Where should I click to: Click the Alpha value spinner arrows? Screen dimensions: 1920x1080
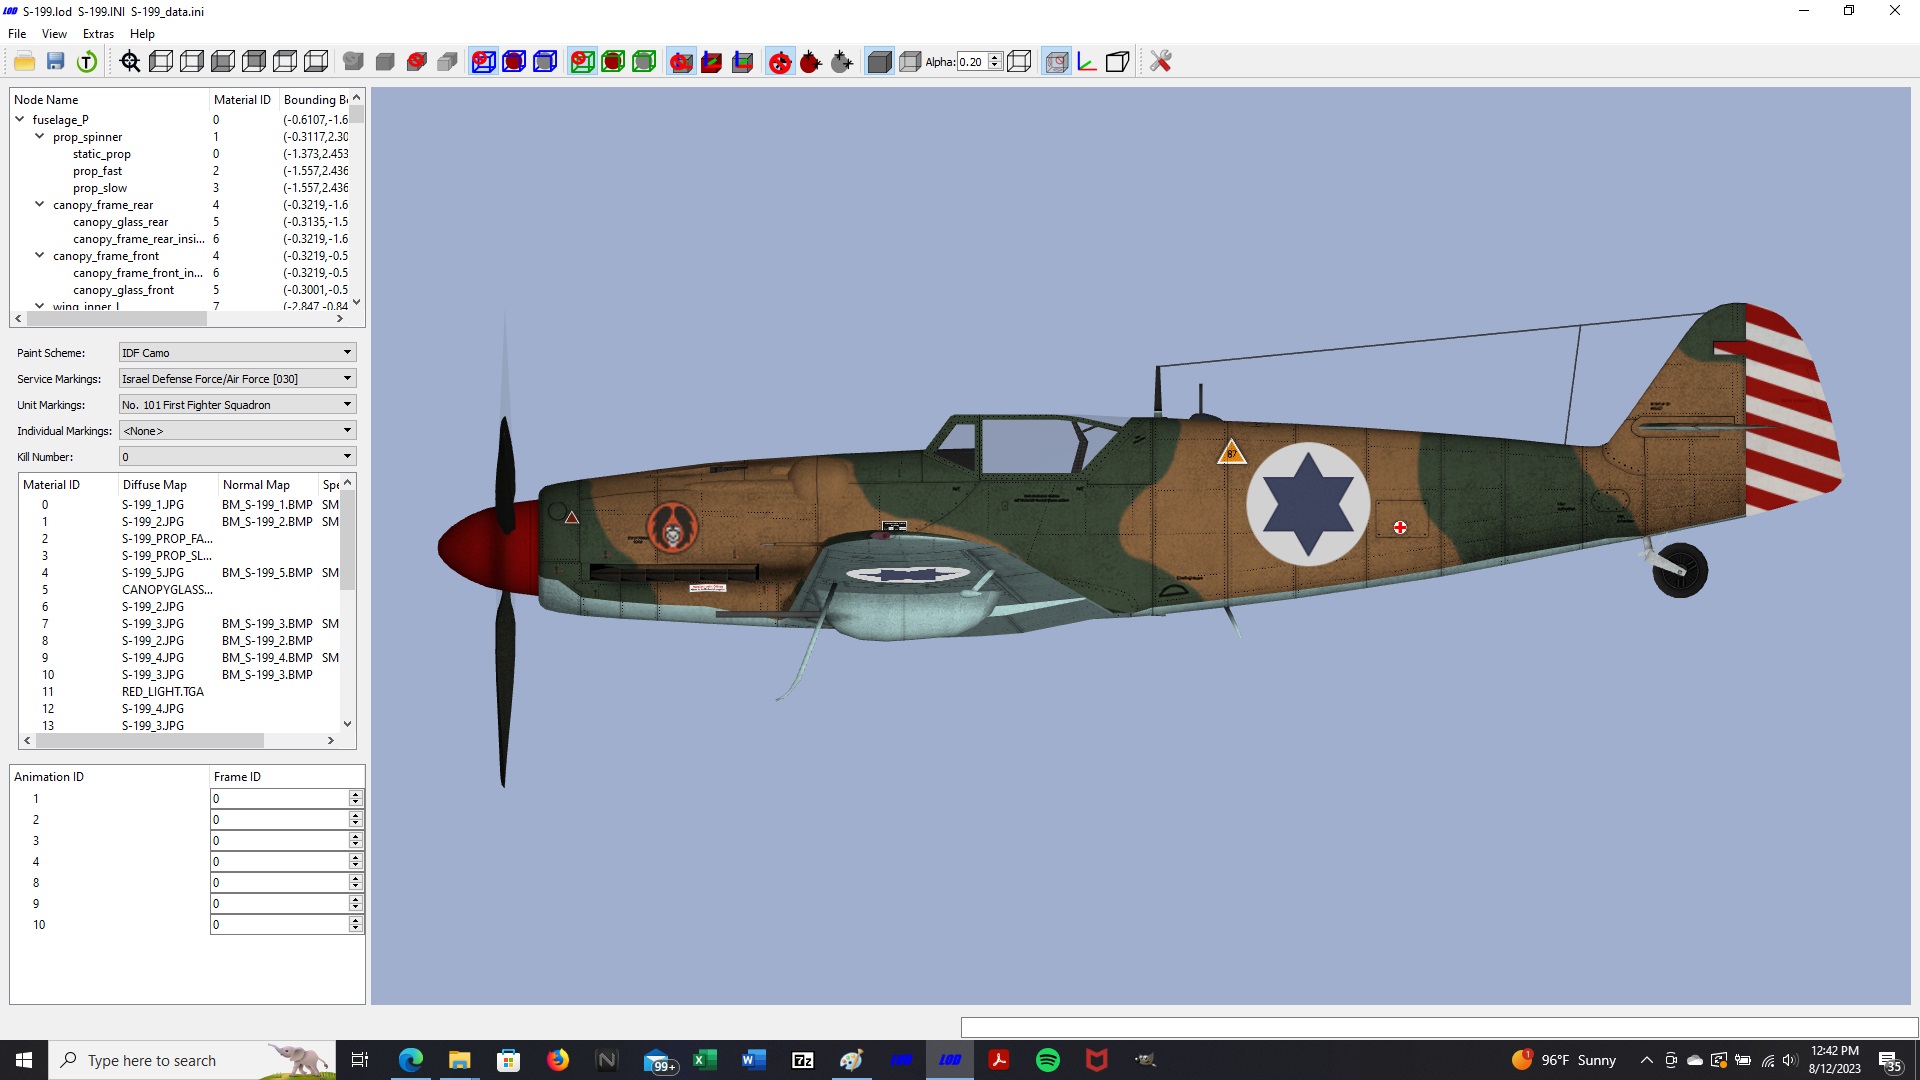point(995,62)
